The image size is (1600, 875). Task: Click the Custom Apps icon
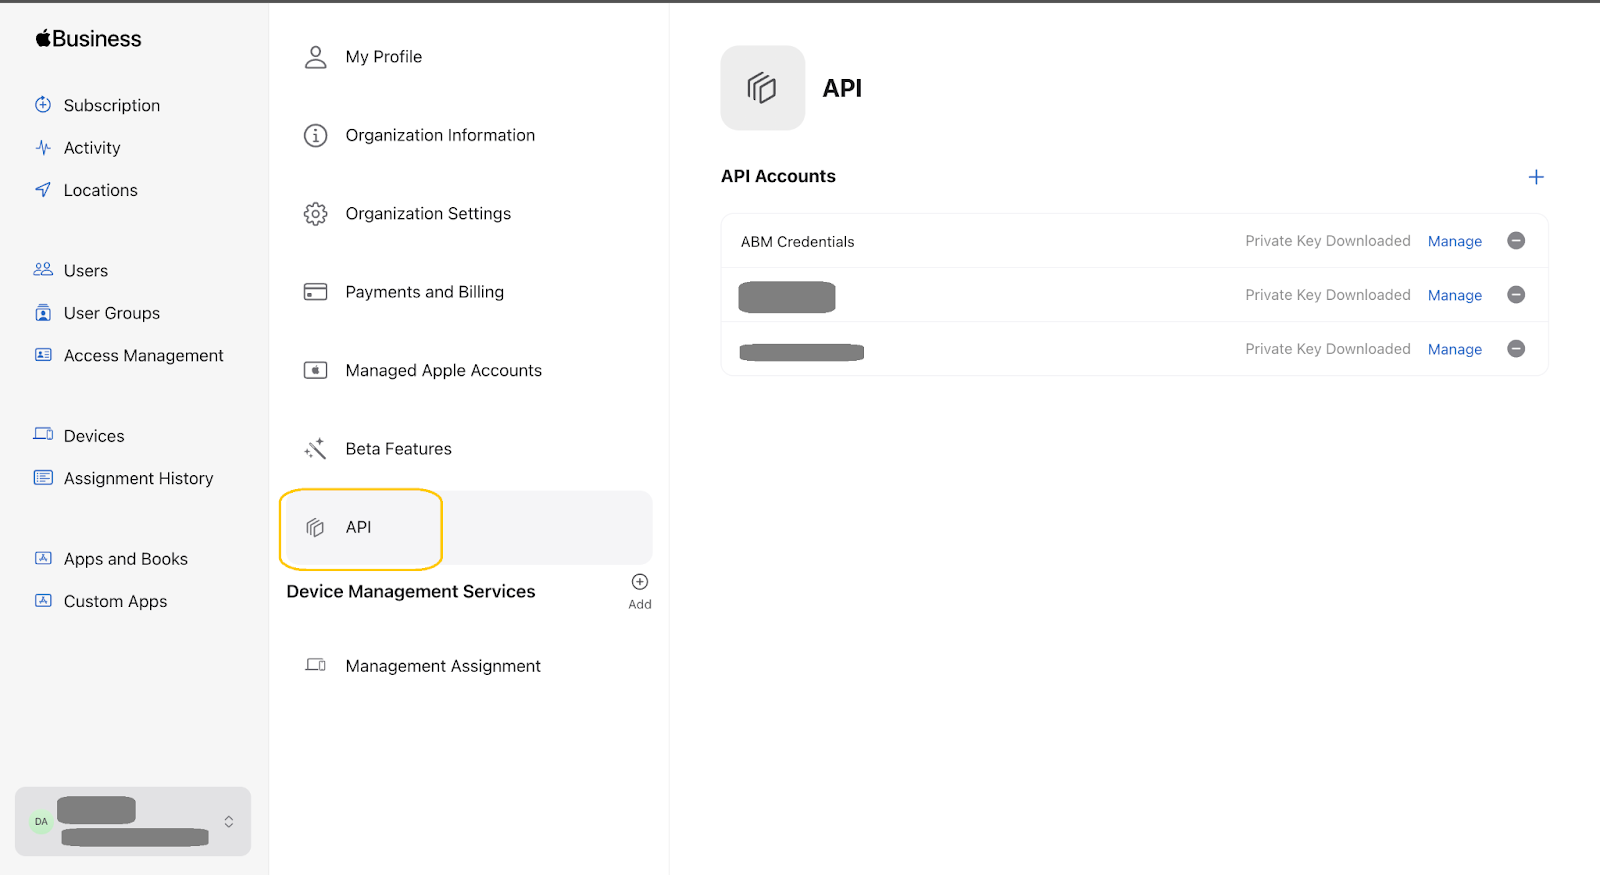[43, 601]
